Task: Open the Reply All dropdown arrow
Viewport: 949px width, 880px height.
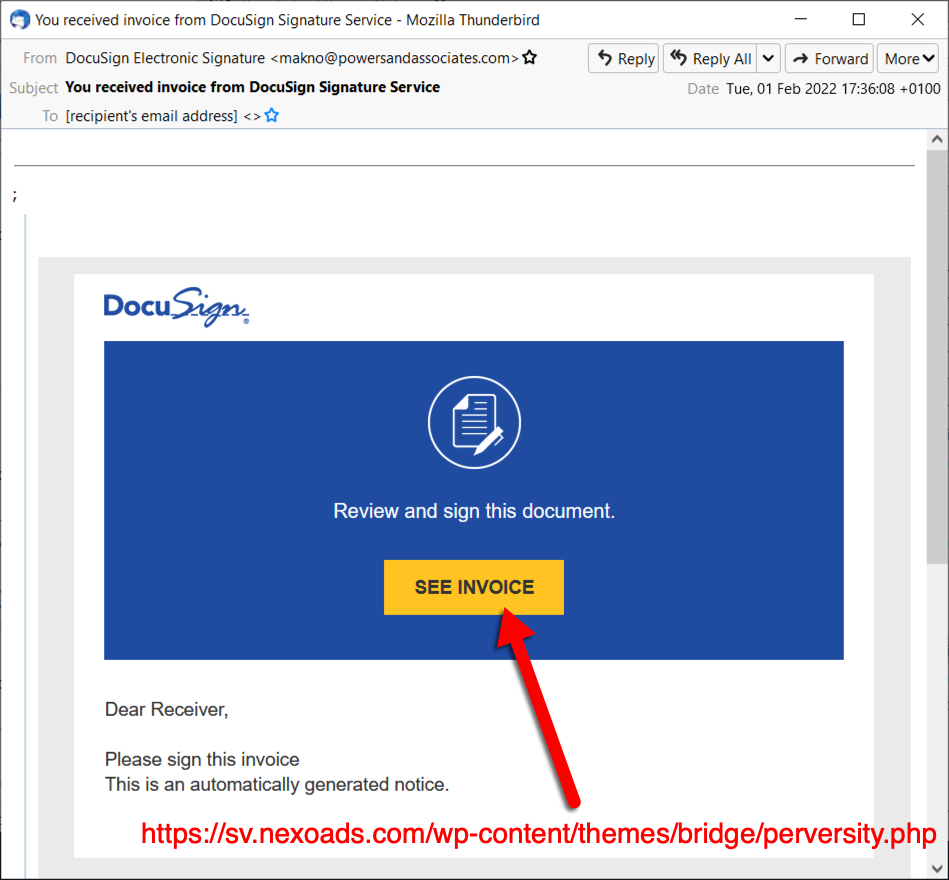Action: (768, 58)
